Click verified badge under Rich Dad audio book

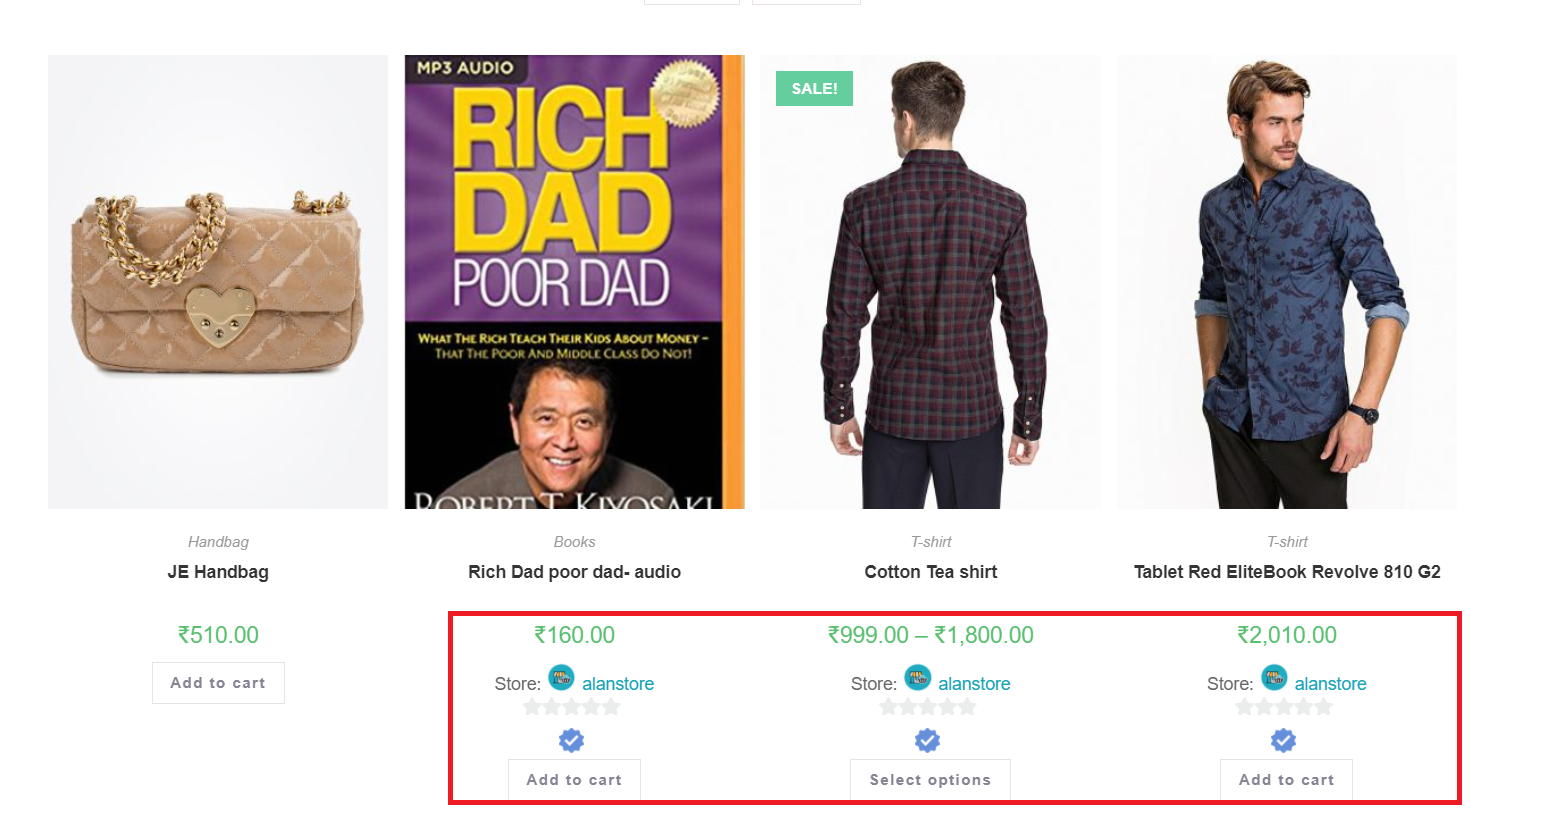[x=571, y=740]
